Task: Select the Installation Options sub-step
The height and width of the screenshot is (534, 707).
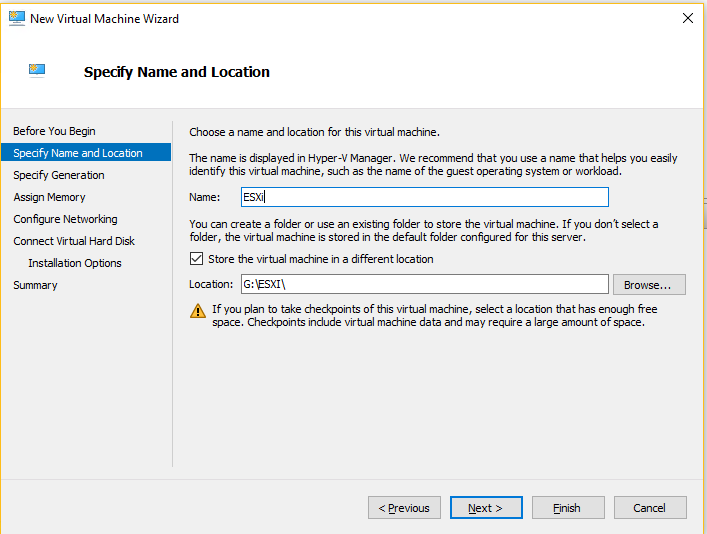Action: (x=75, y=263)
